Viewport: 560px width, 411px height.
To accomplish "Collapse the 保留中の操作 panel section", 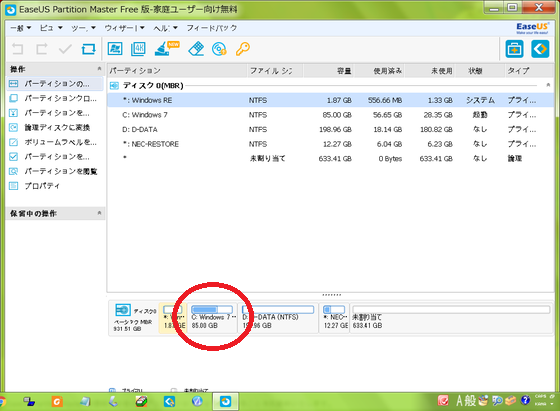I will click(99, 213).
